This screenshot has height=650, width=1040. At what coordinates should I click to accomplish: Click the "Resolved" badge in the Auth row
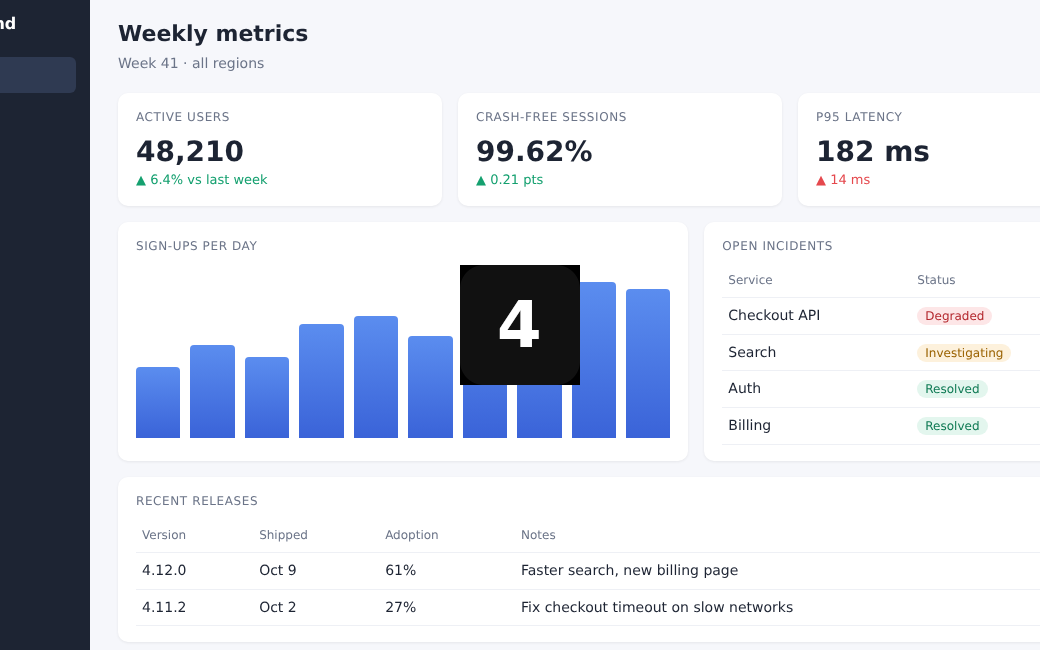(x=952, y=389)
